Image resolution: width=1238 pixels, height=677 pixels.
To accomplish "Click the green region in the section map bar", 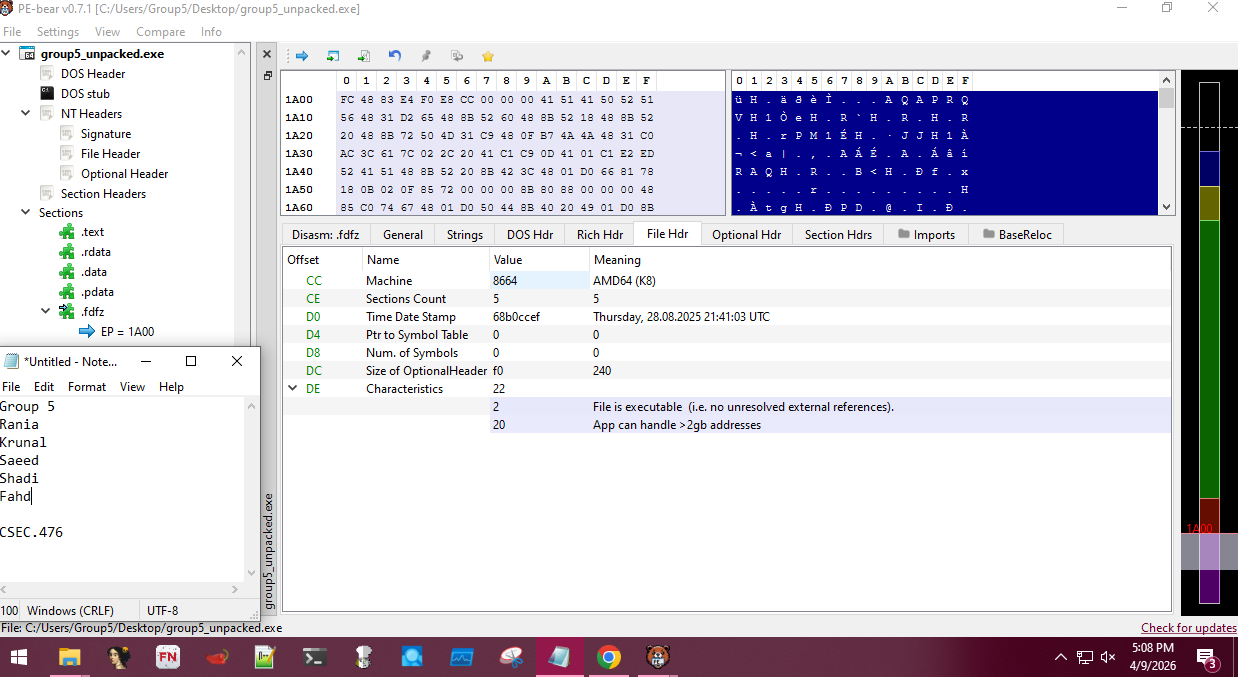I will pyautogui.click(x=1209, y=360).
